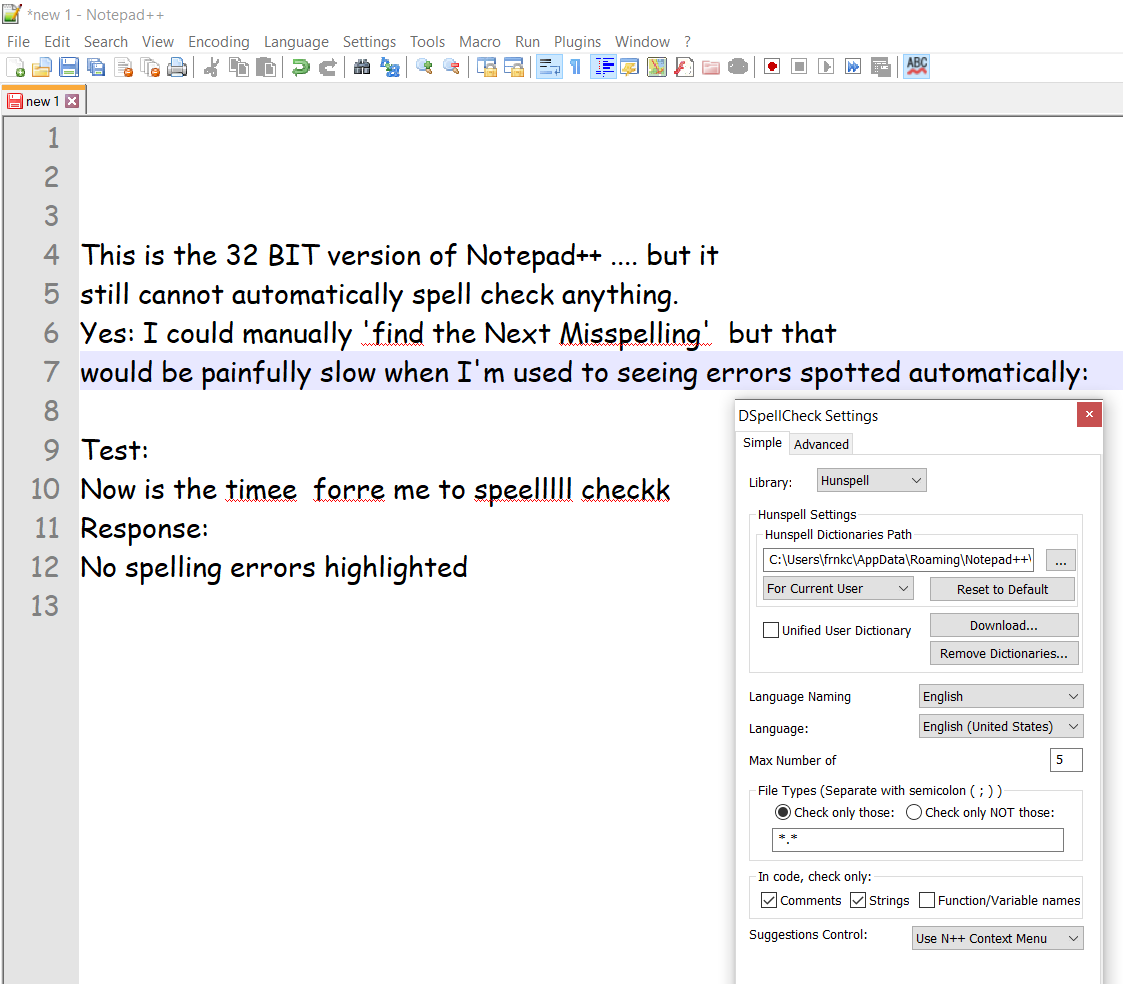Click Run macro multiple times icon
This screenshot has width=1123, height=984.
point(853,67)
